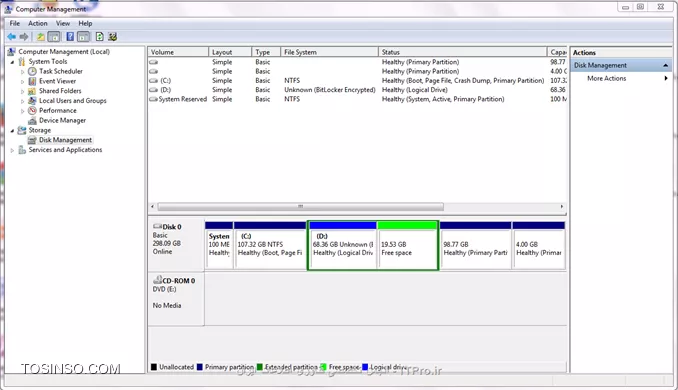
Task: Click the Capacity column header at right edge
Action: (x=557, y=52)
